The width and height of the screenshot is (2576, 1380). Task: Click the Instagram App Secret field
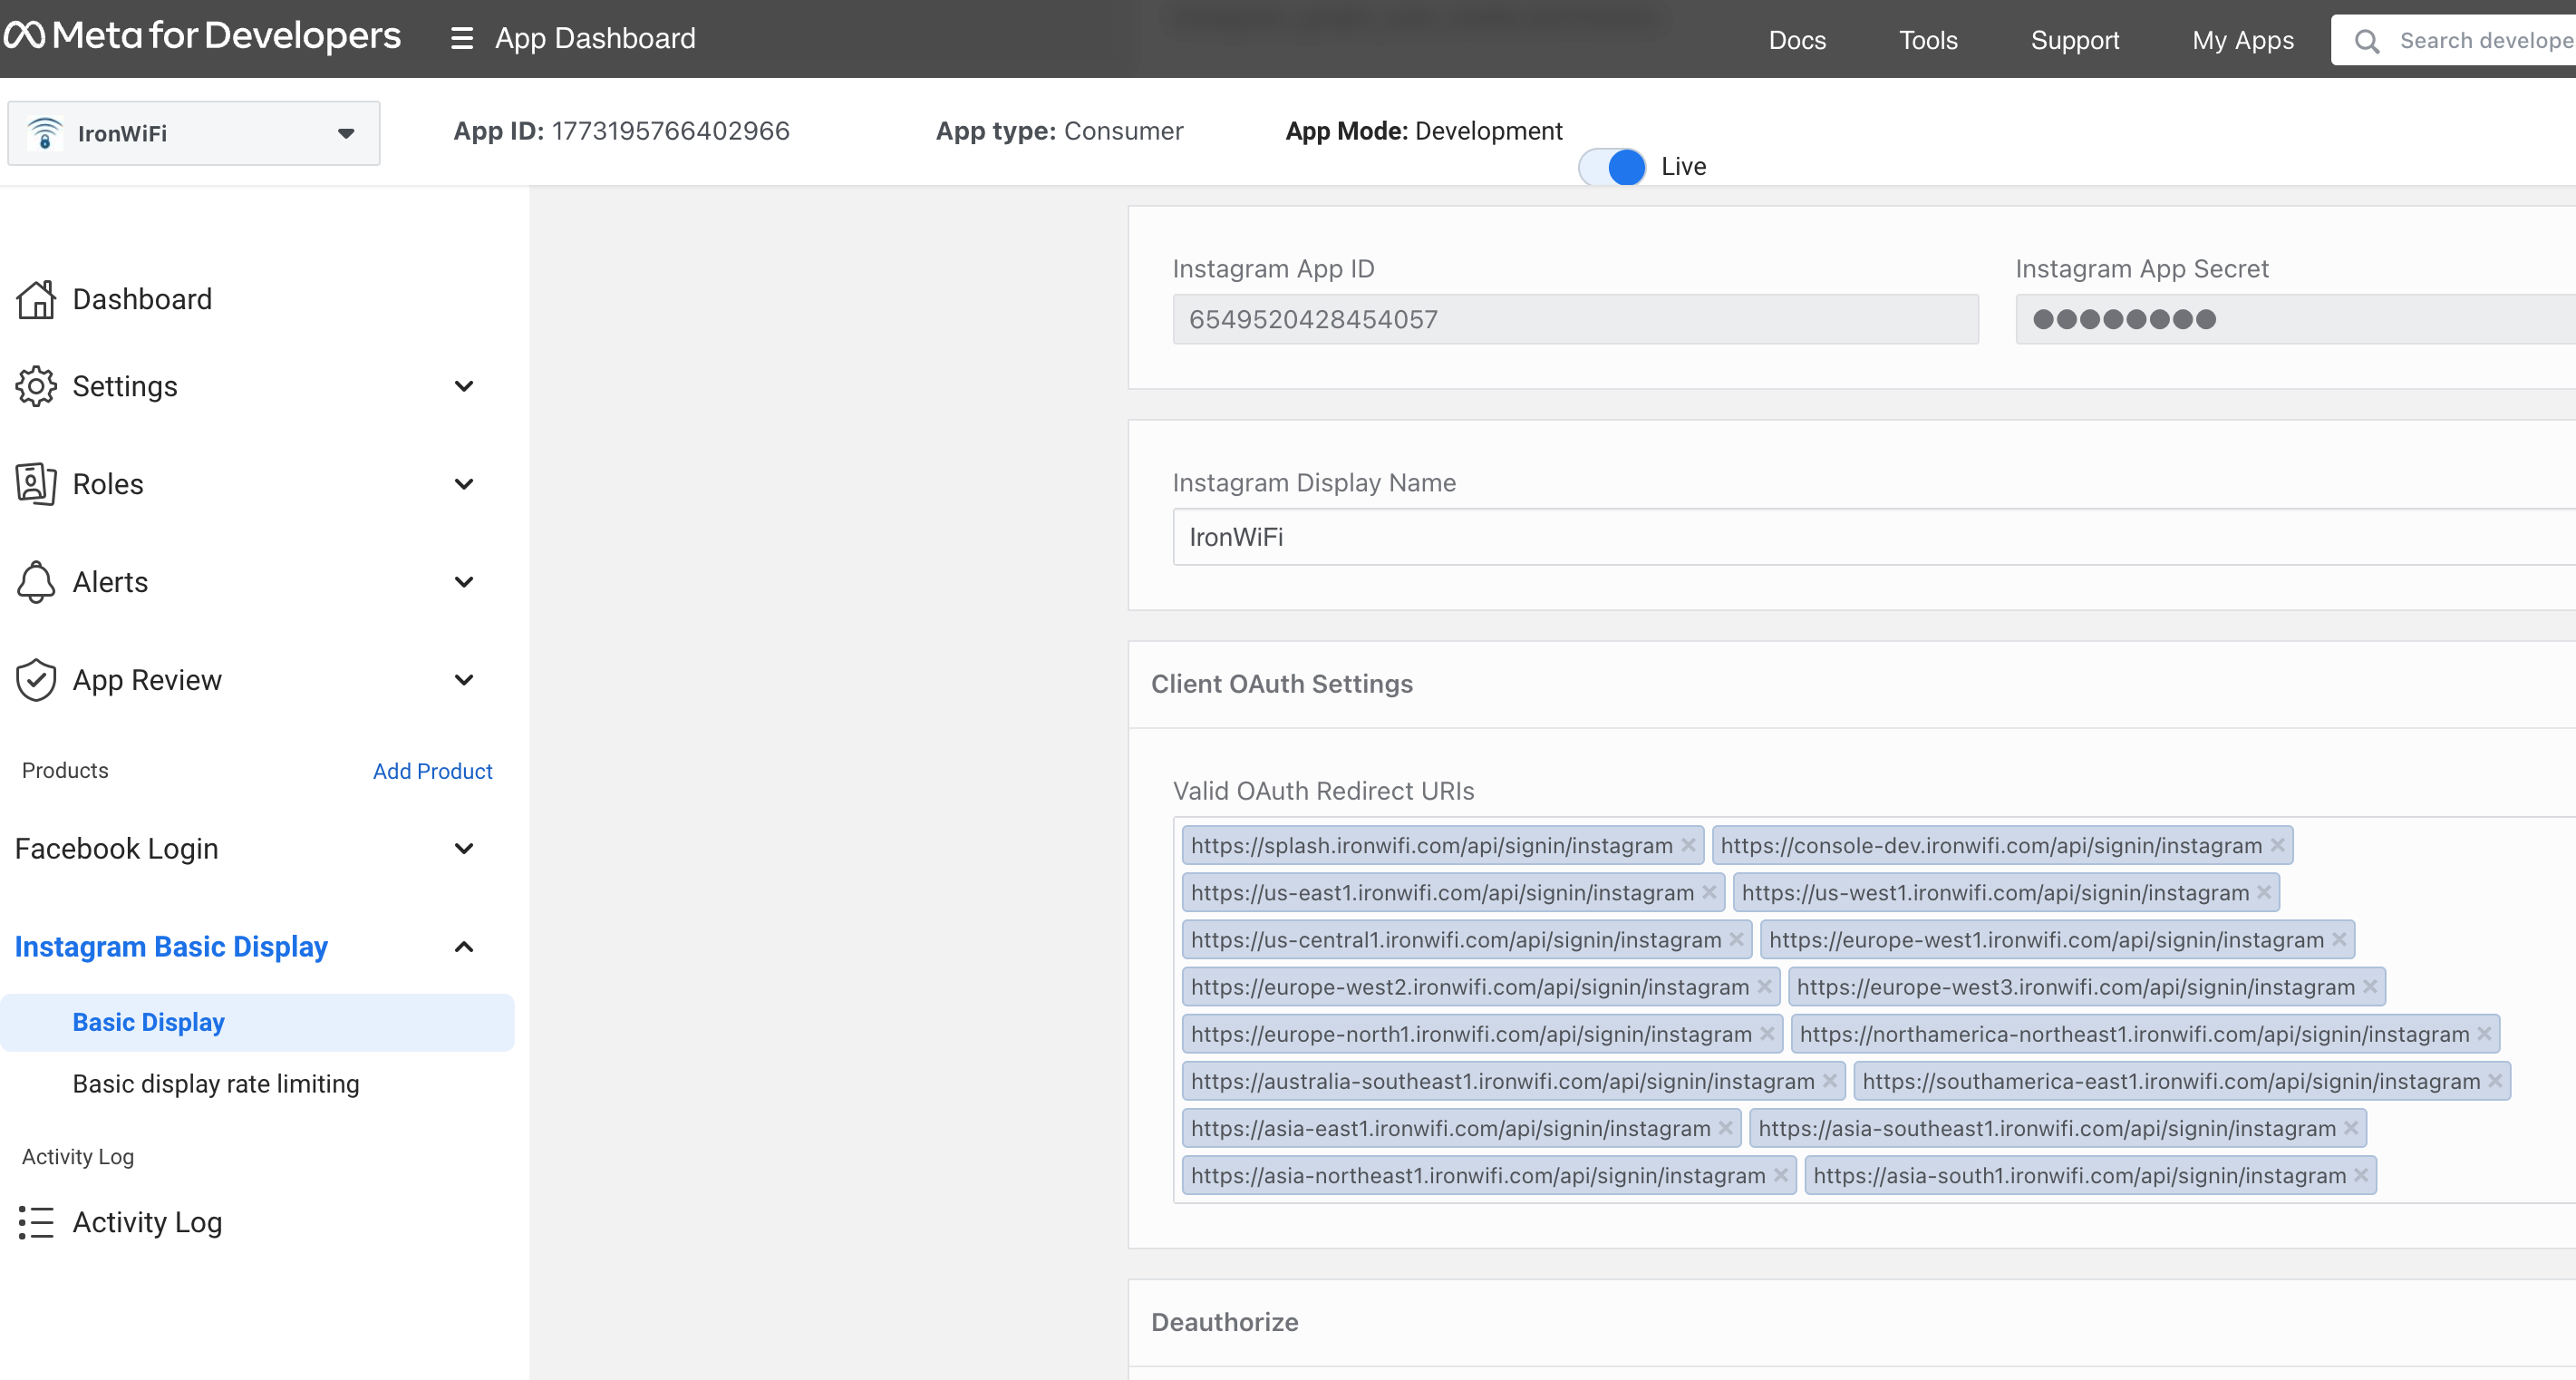(x=2295, y=319)
